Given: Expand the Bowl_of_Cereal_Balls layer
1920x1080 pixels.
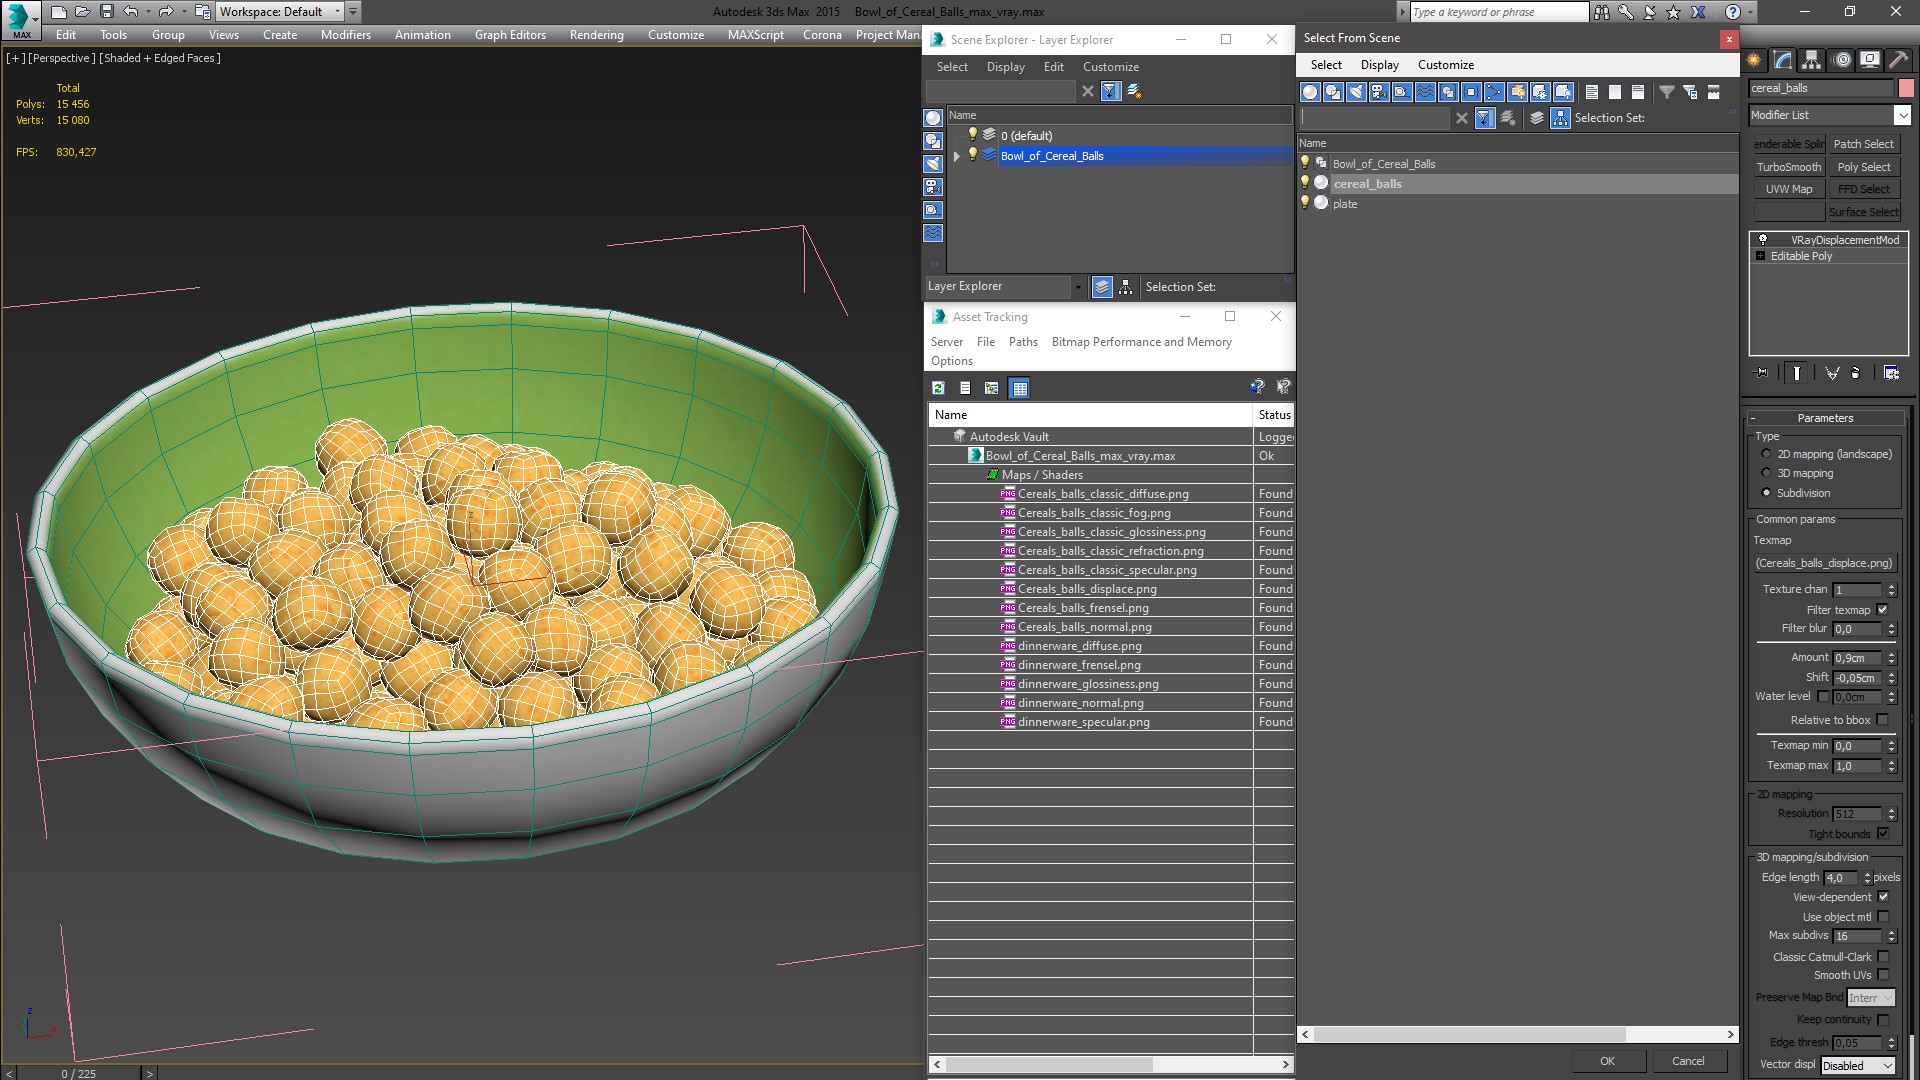Looking at the screenshot, I should [957, 156].
